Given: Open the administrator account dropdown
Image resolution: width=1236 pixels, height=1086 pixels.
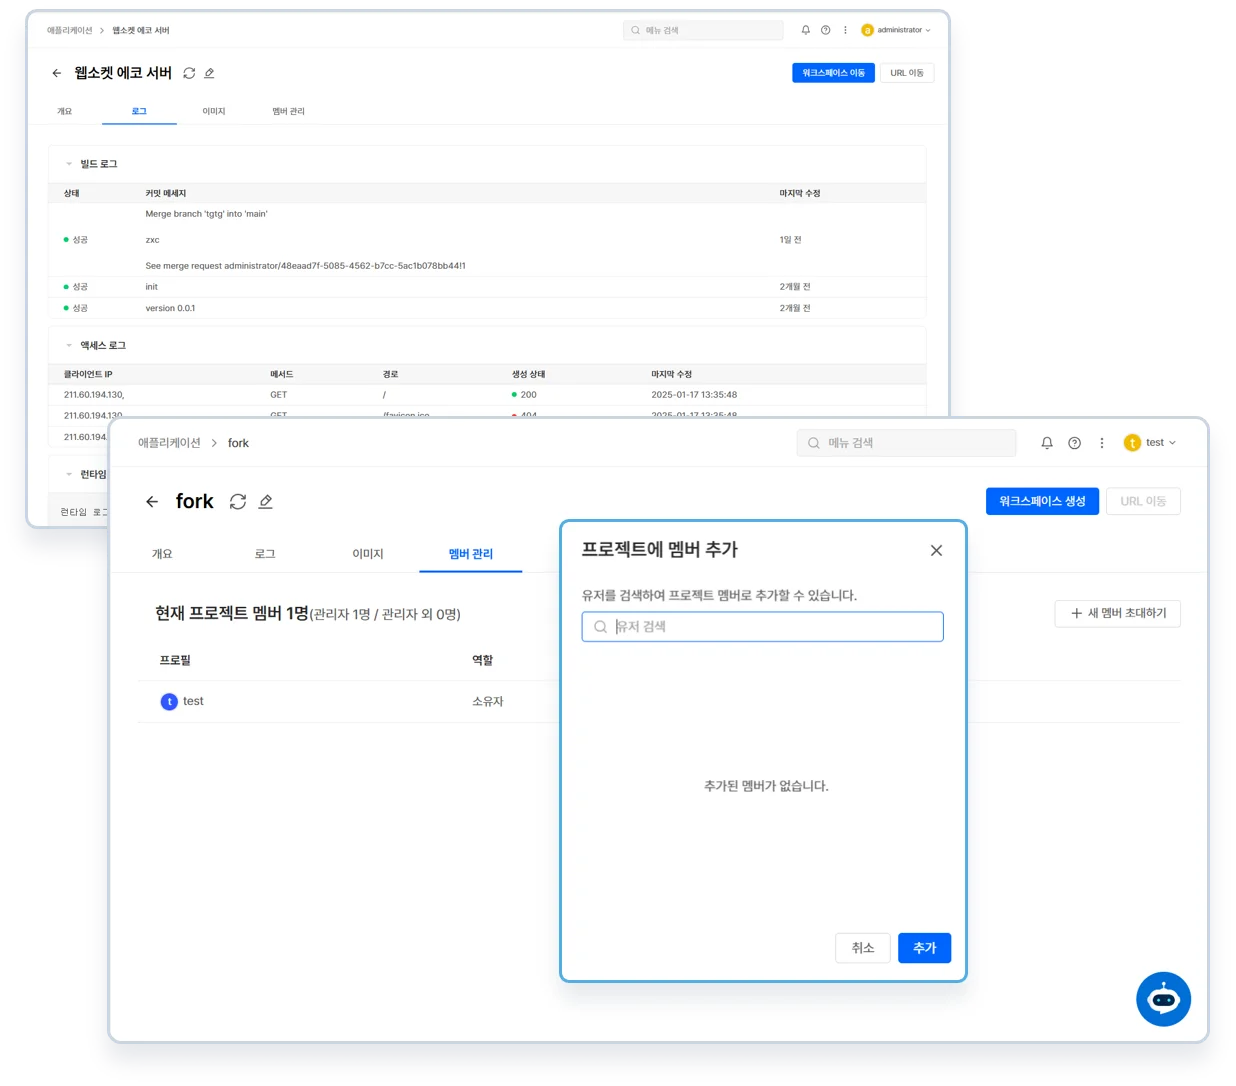Looking at the screenshot, I should pyautogui.click(x=896, y=30).
